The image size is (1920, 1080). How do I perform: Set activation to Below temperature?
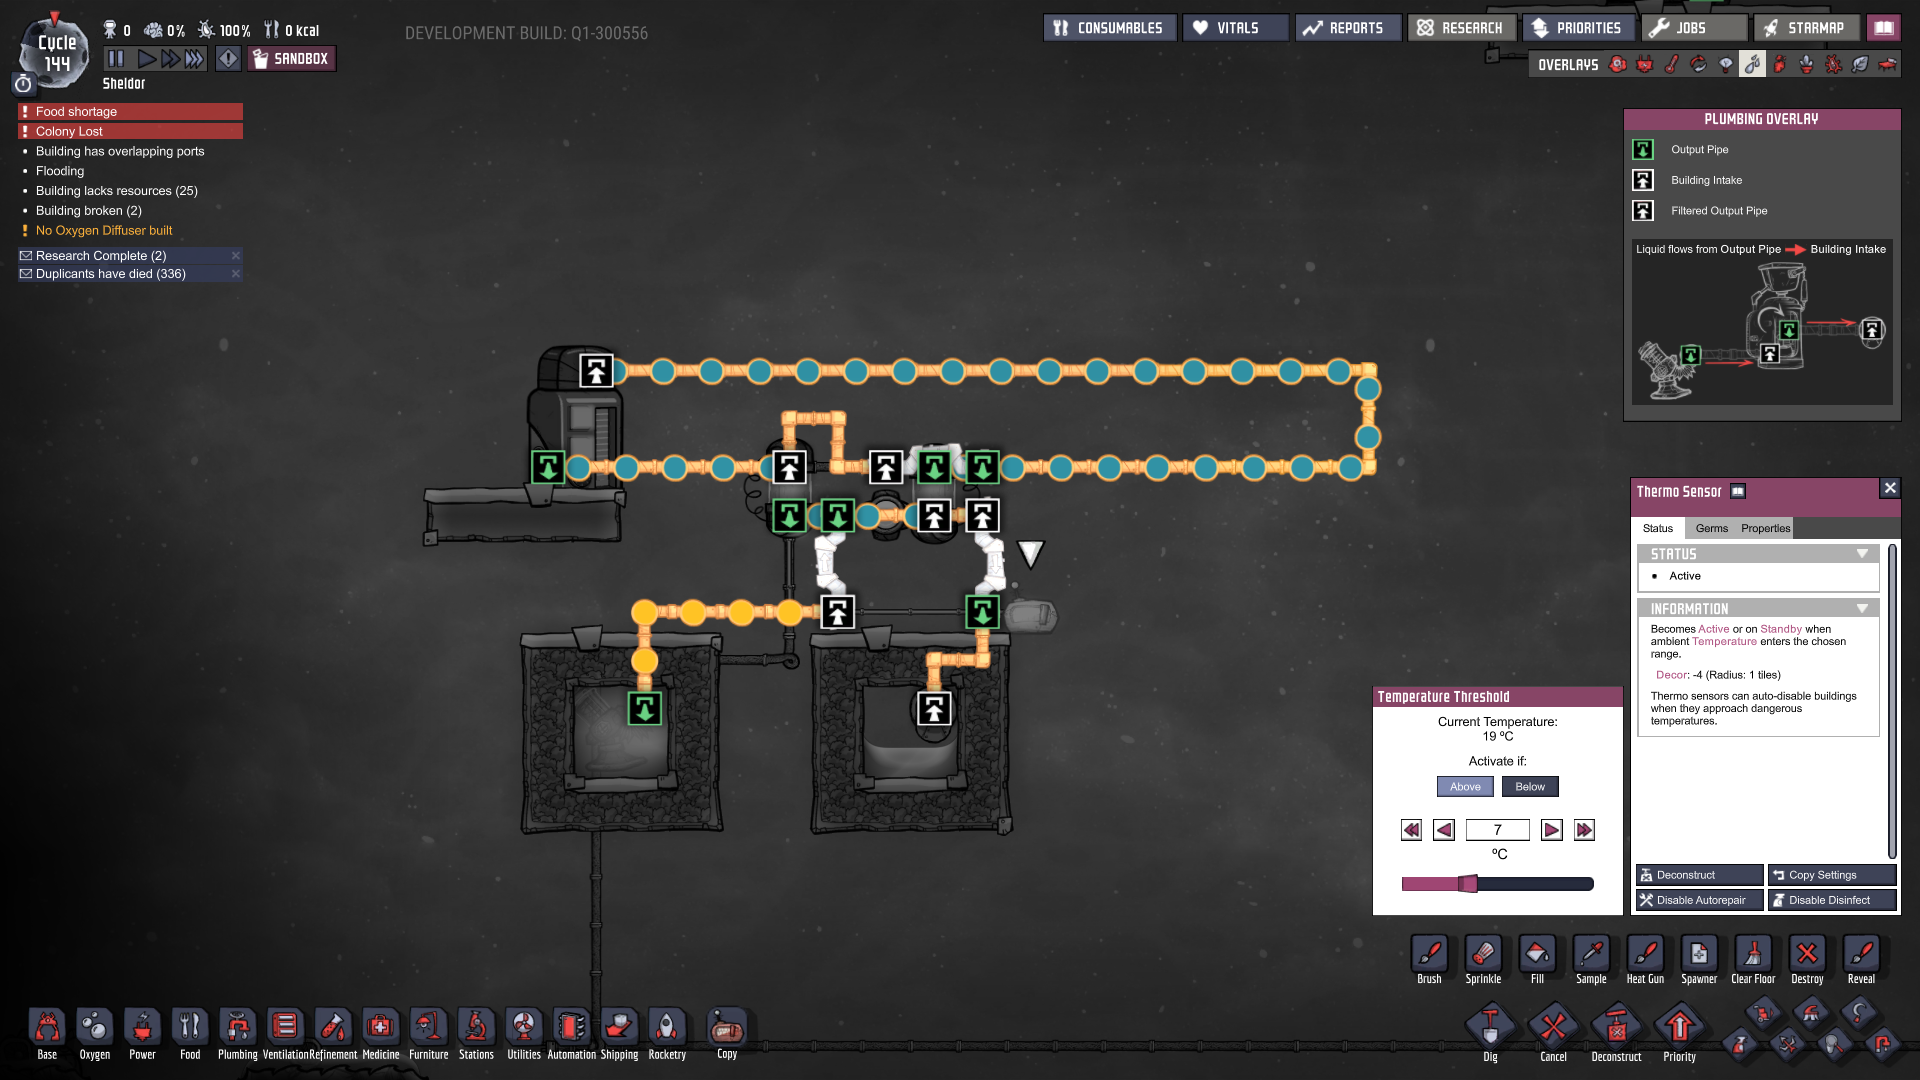1530,787
